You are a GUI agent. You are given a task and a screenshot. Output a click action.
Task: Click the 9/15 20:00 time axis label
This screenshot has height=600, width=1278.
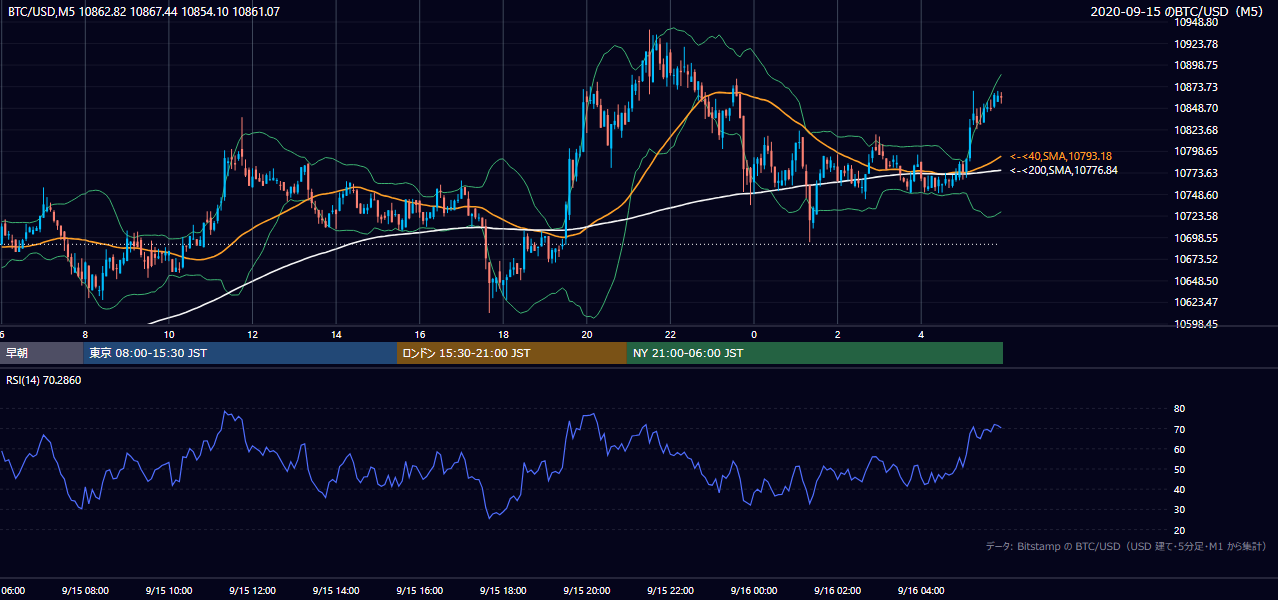(x=586, y=590)
